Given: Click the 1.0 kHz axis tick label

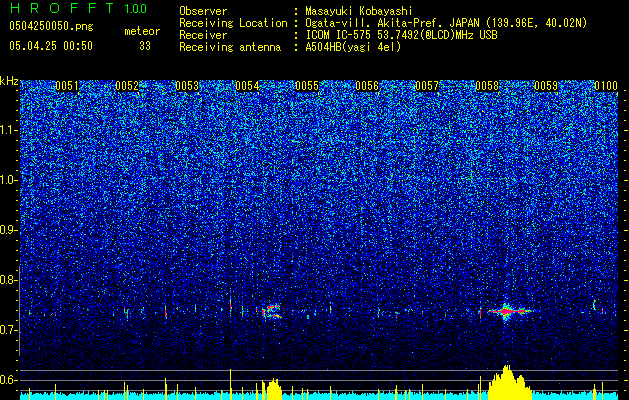Looking at the screenshot, I should click(9, 180).
